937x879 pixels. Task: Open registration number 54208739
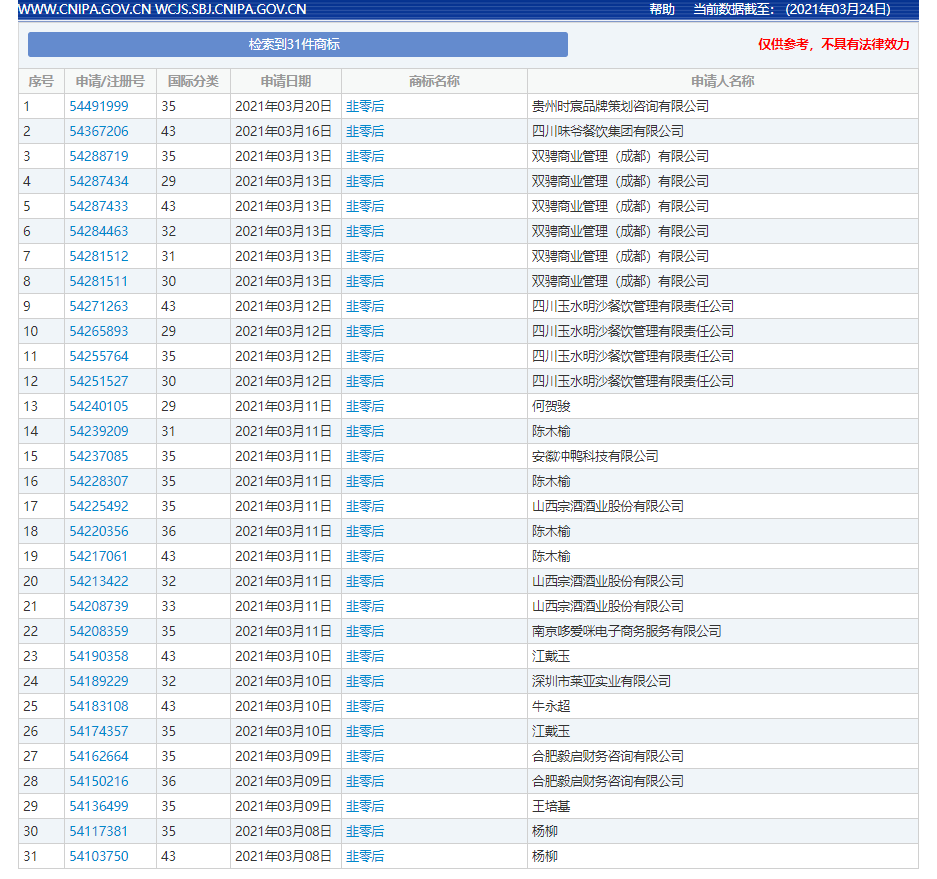click(x=99, y=607)
